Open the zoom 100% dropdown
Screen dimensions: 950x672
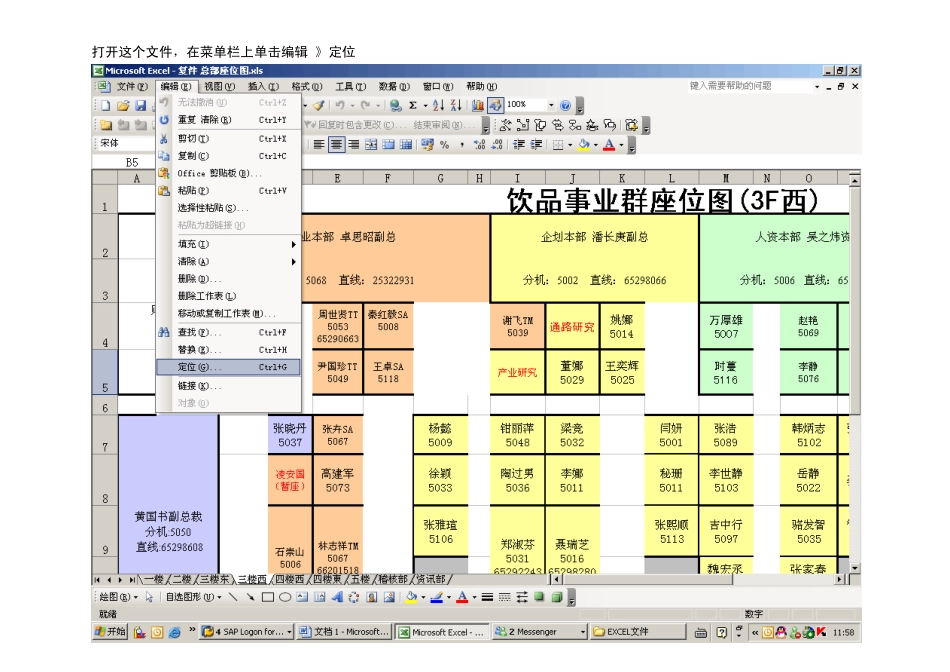pyautogui.click(x=551, y=105)
